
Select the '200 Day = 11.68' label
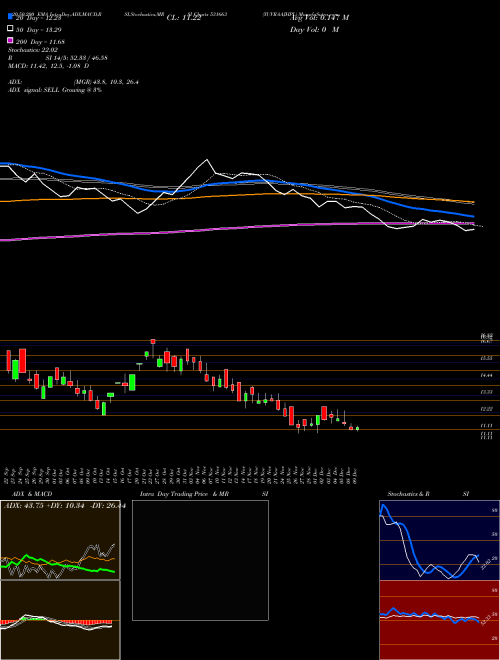(41, 42)
